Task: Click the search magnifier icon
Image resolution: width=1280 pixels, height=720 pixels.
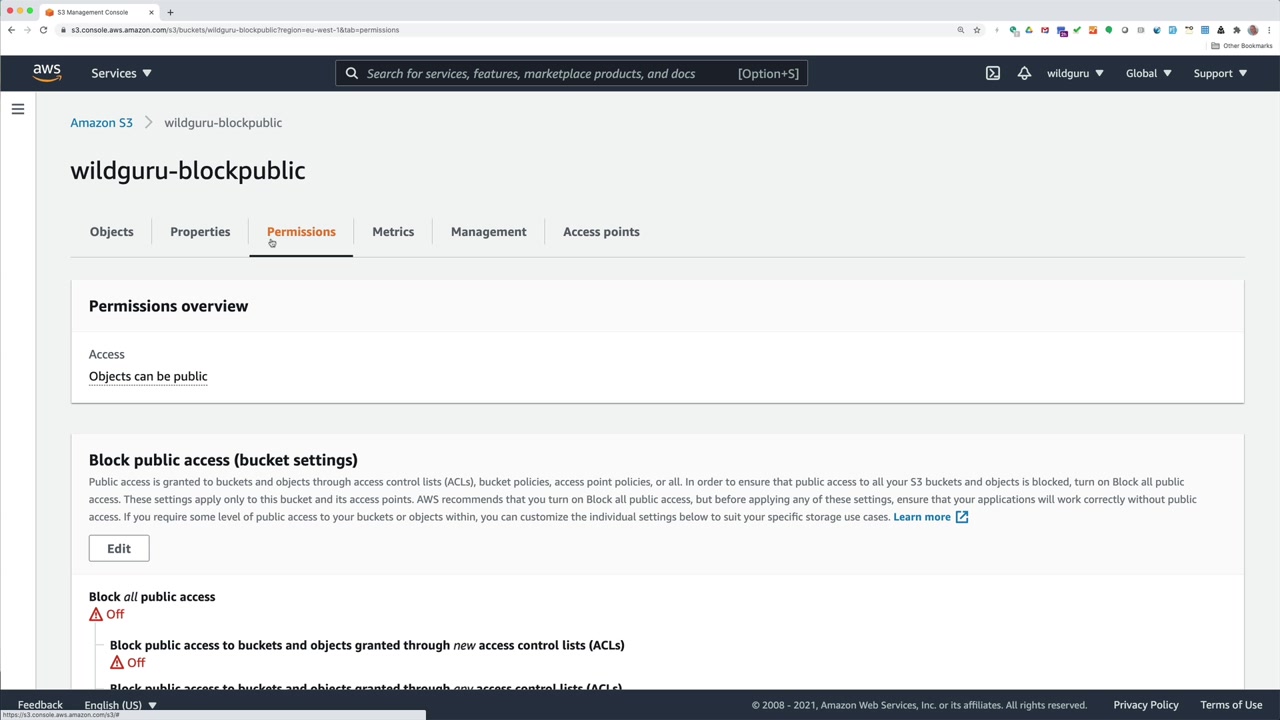Action: pyautogui.click(x=352, y=73)
